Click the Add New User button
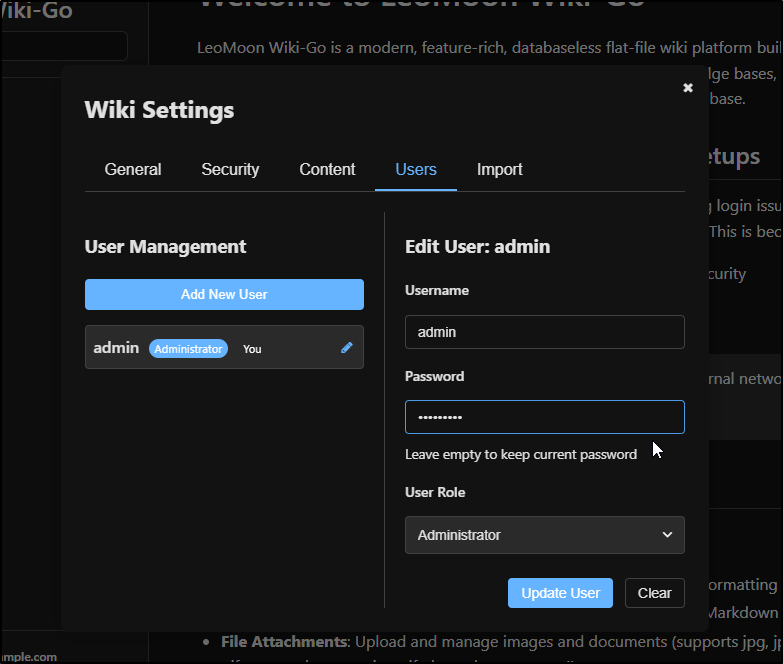Viewport: 783px width, 664px height. 224,295
